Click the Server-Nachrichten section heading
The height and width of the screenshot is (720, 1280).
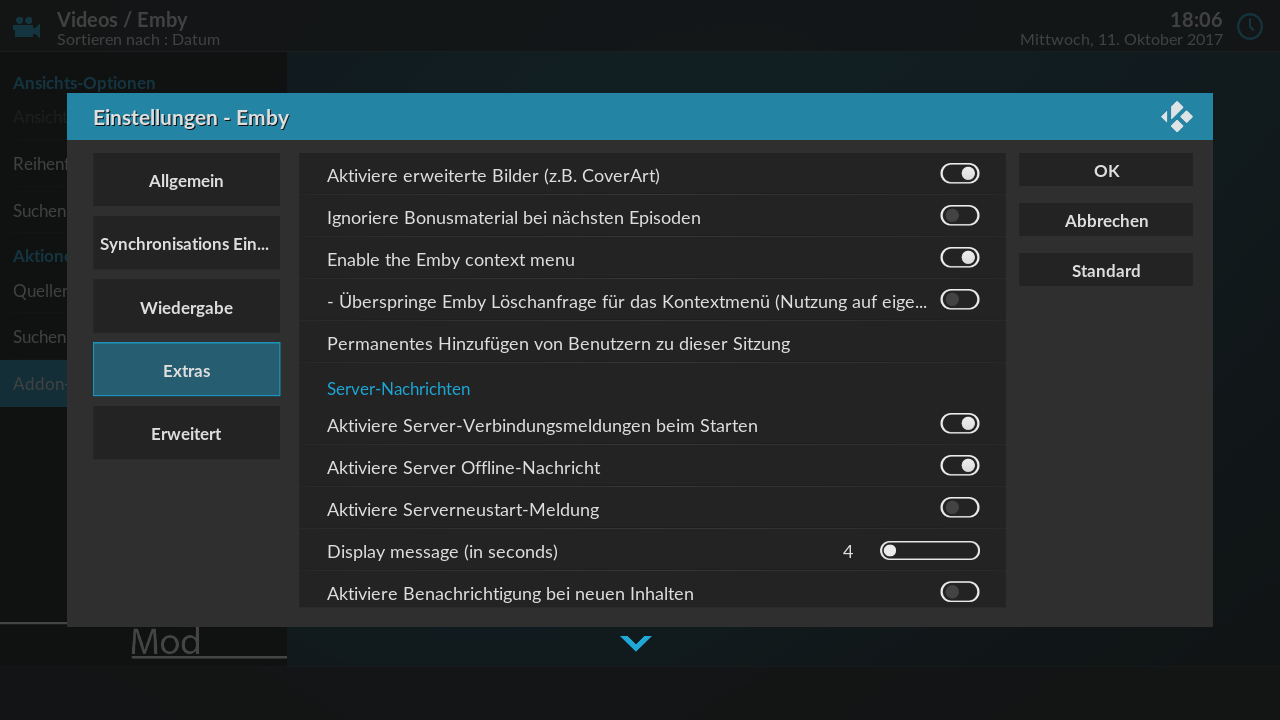398,388
